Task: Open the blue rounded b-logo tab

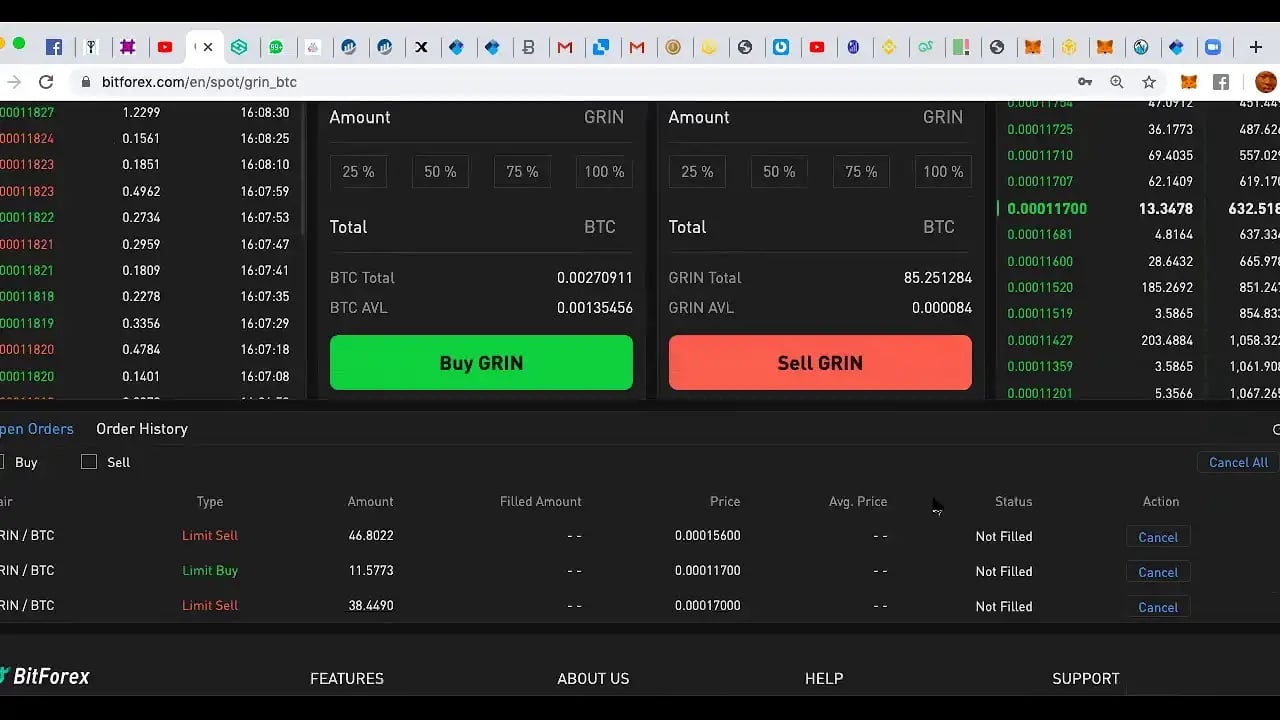Action: 781,47
